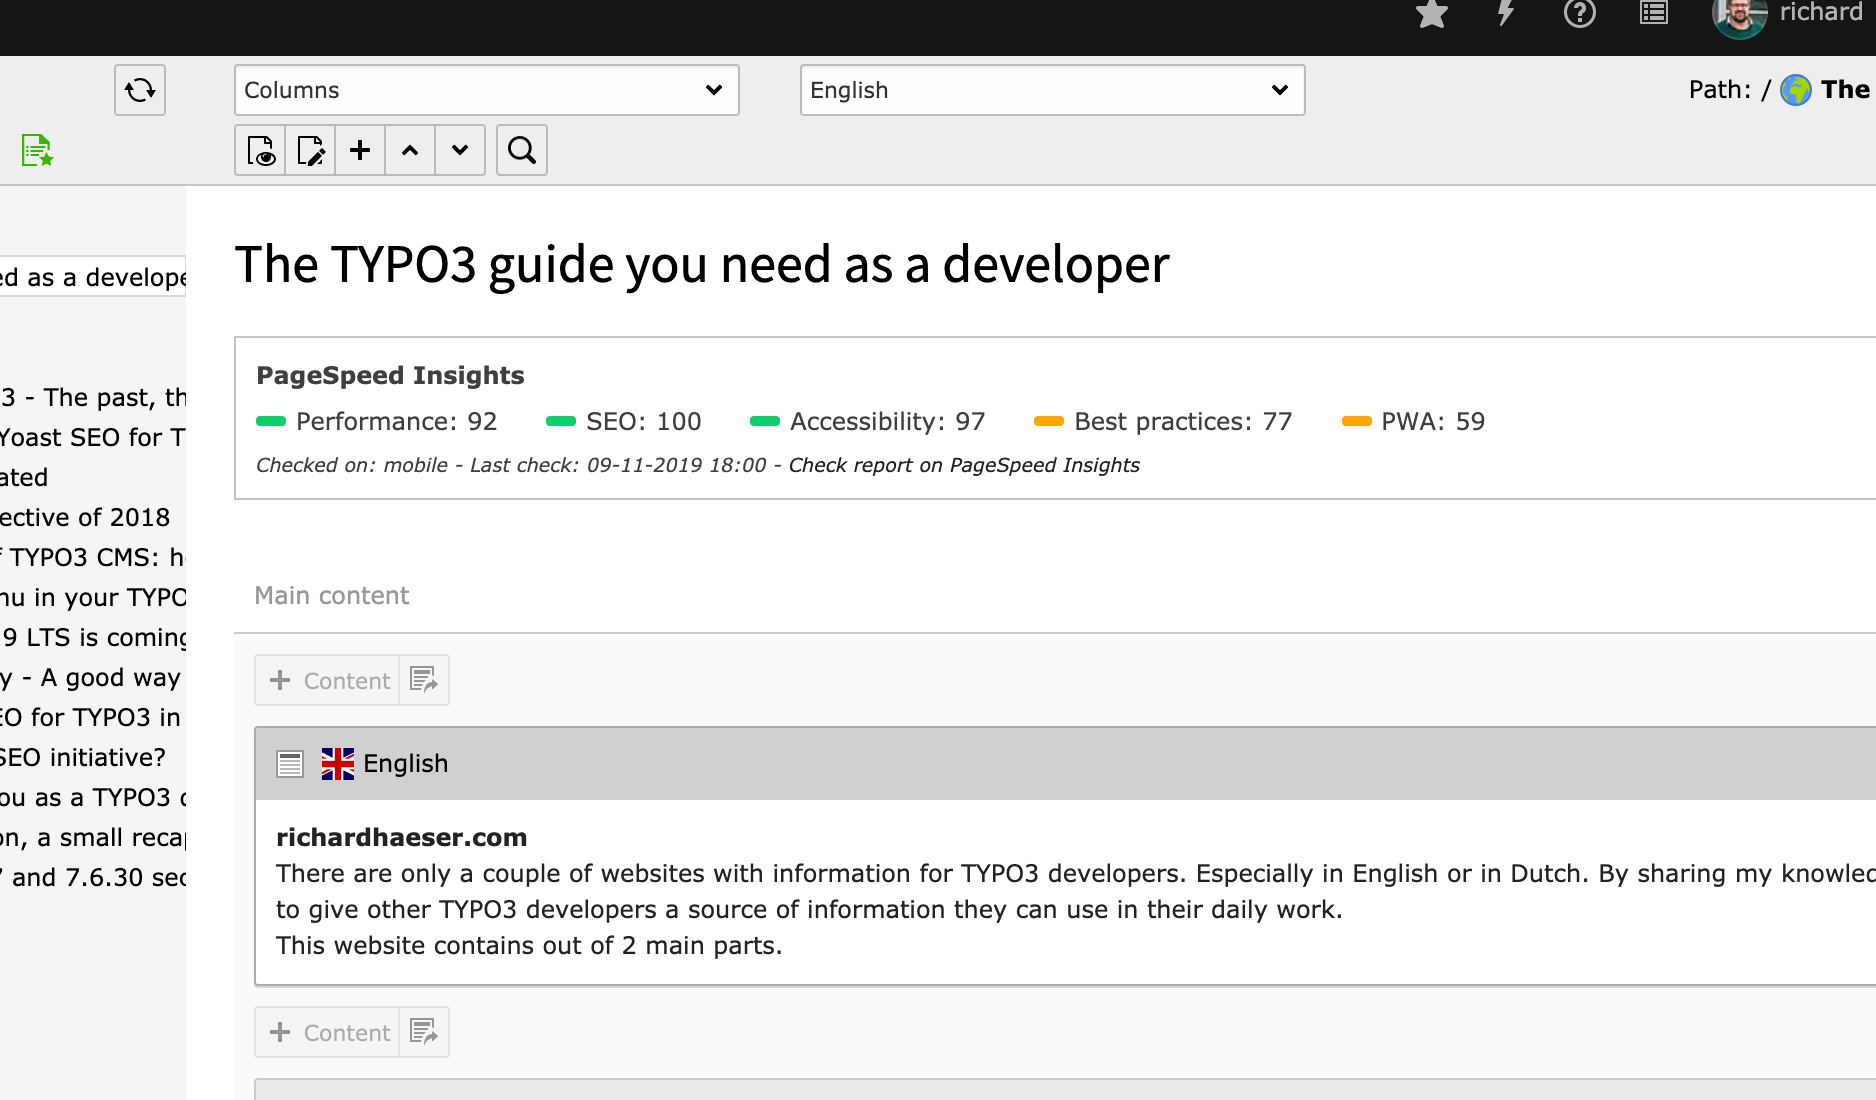
Task: Click 'Accessibility: 97' score
Action: [x=868, y=421]
